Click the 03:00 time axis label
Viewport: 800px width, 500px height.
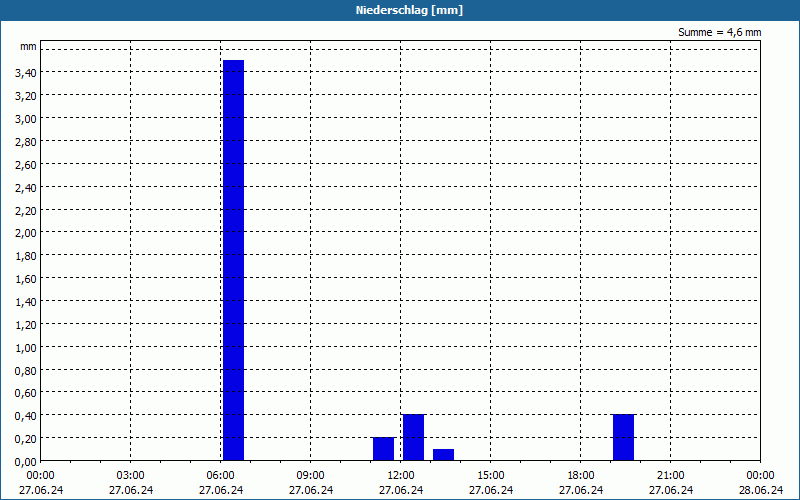[x=131, y=476]
